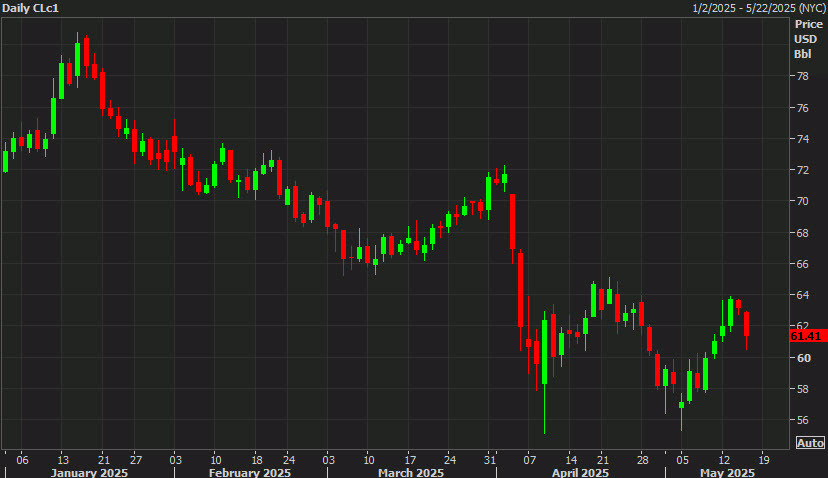Click the date range 1/2/2025 - 5/22/2025 label
Image resolution: width=828 pixels, height=478 pixels.
pos(759,8)
